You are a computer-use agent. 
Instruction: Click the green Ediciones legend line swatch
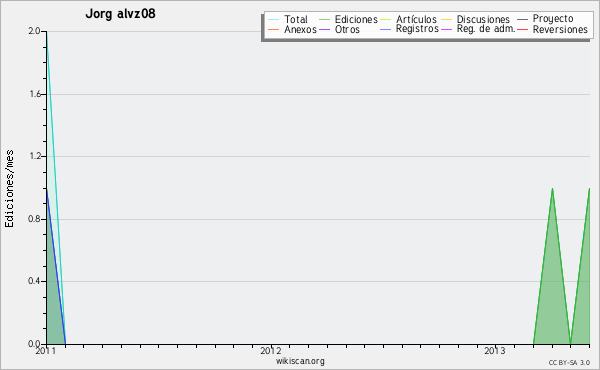click(324, 20)
